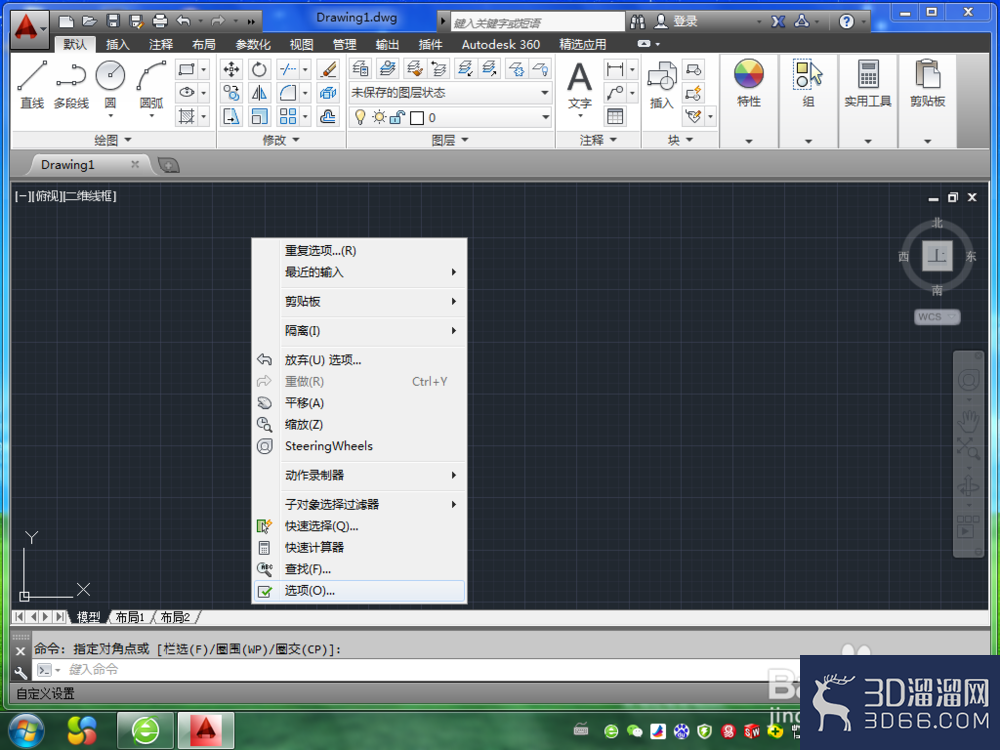Viewport: 1000px width, 750px height.
Task: Click the Mirror tool icon
Action: (259, 93)
